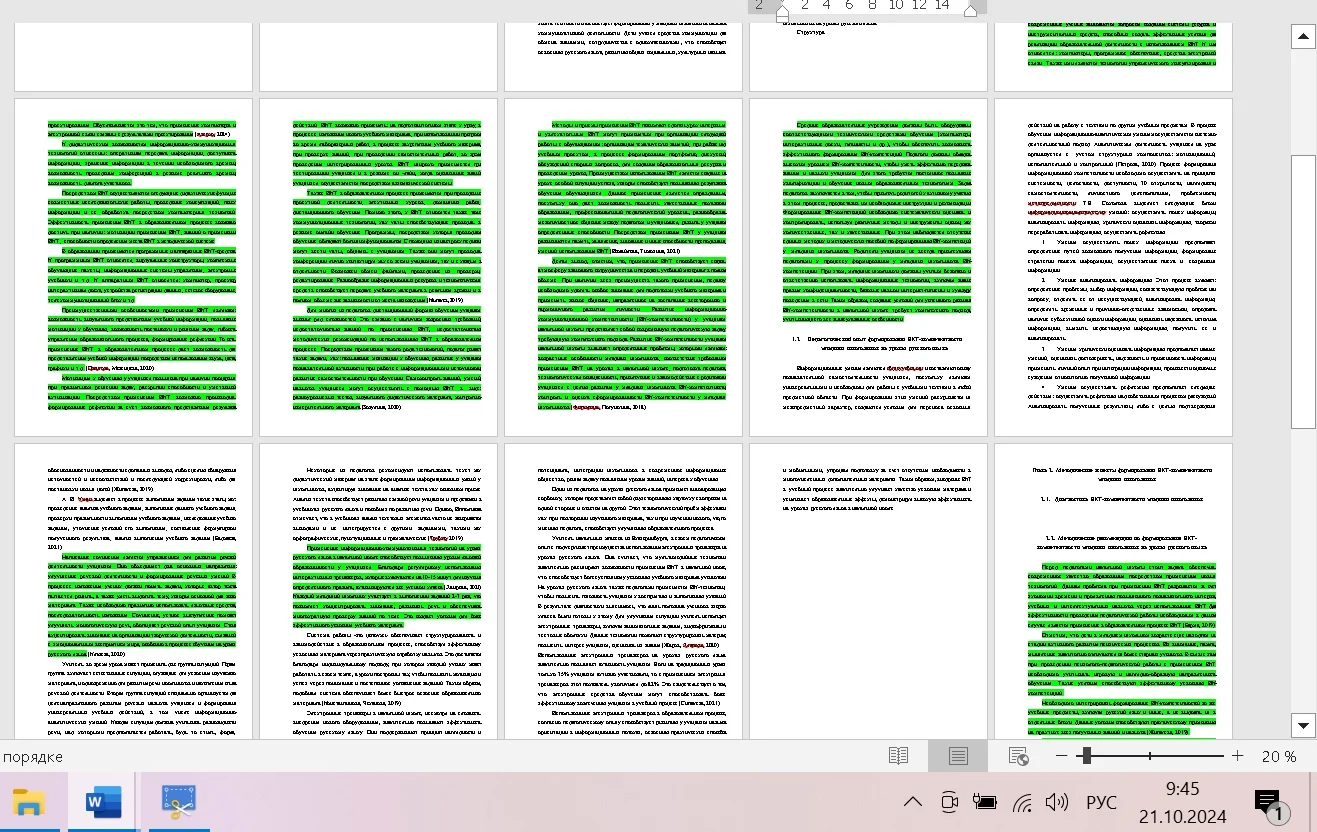Click the speaker volume tray icon
Screen dimensions: 1317x832
[1057, 802]
